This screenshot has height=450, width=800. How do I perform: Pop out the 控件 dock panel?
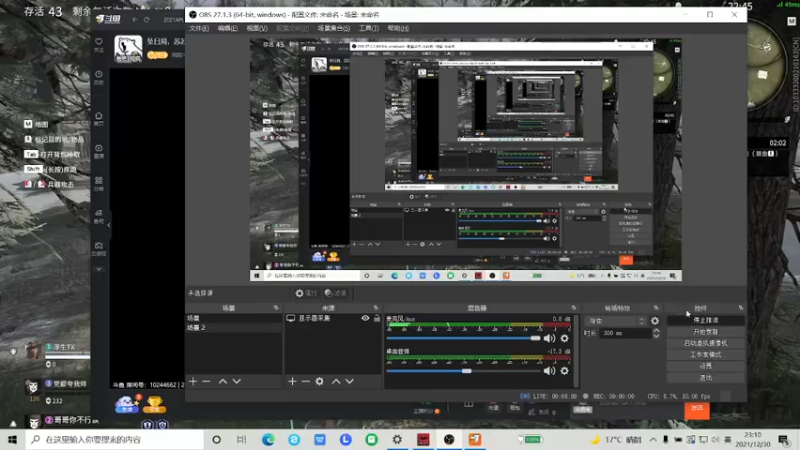741,308
